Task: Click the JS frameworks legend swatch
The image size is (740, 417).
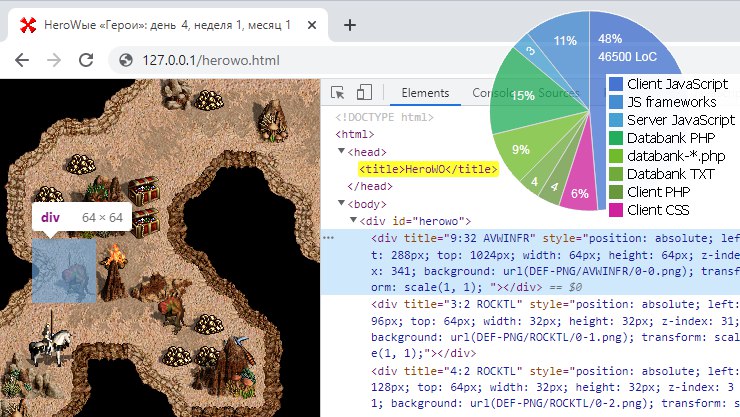Action: pos(616,102)
